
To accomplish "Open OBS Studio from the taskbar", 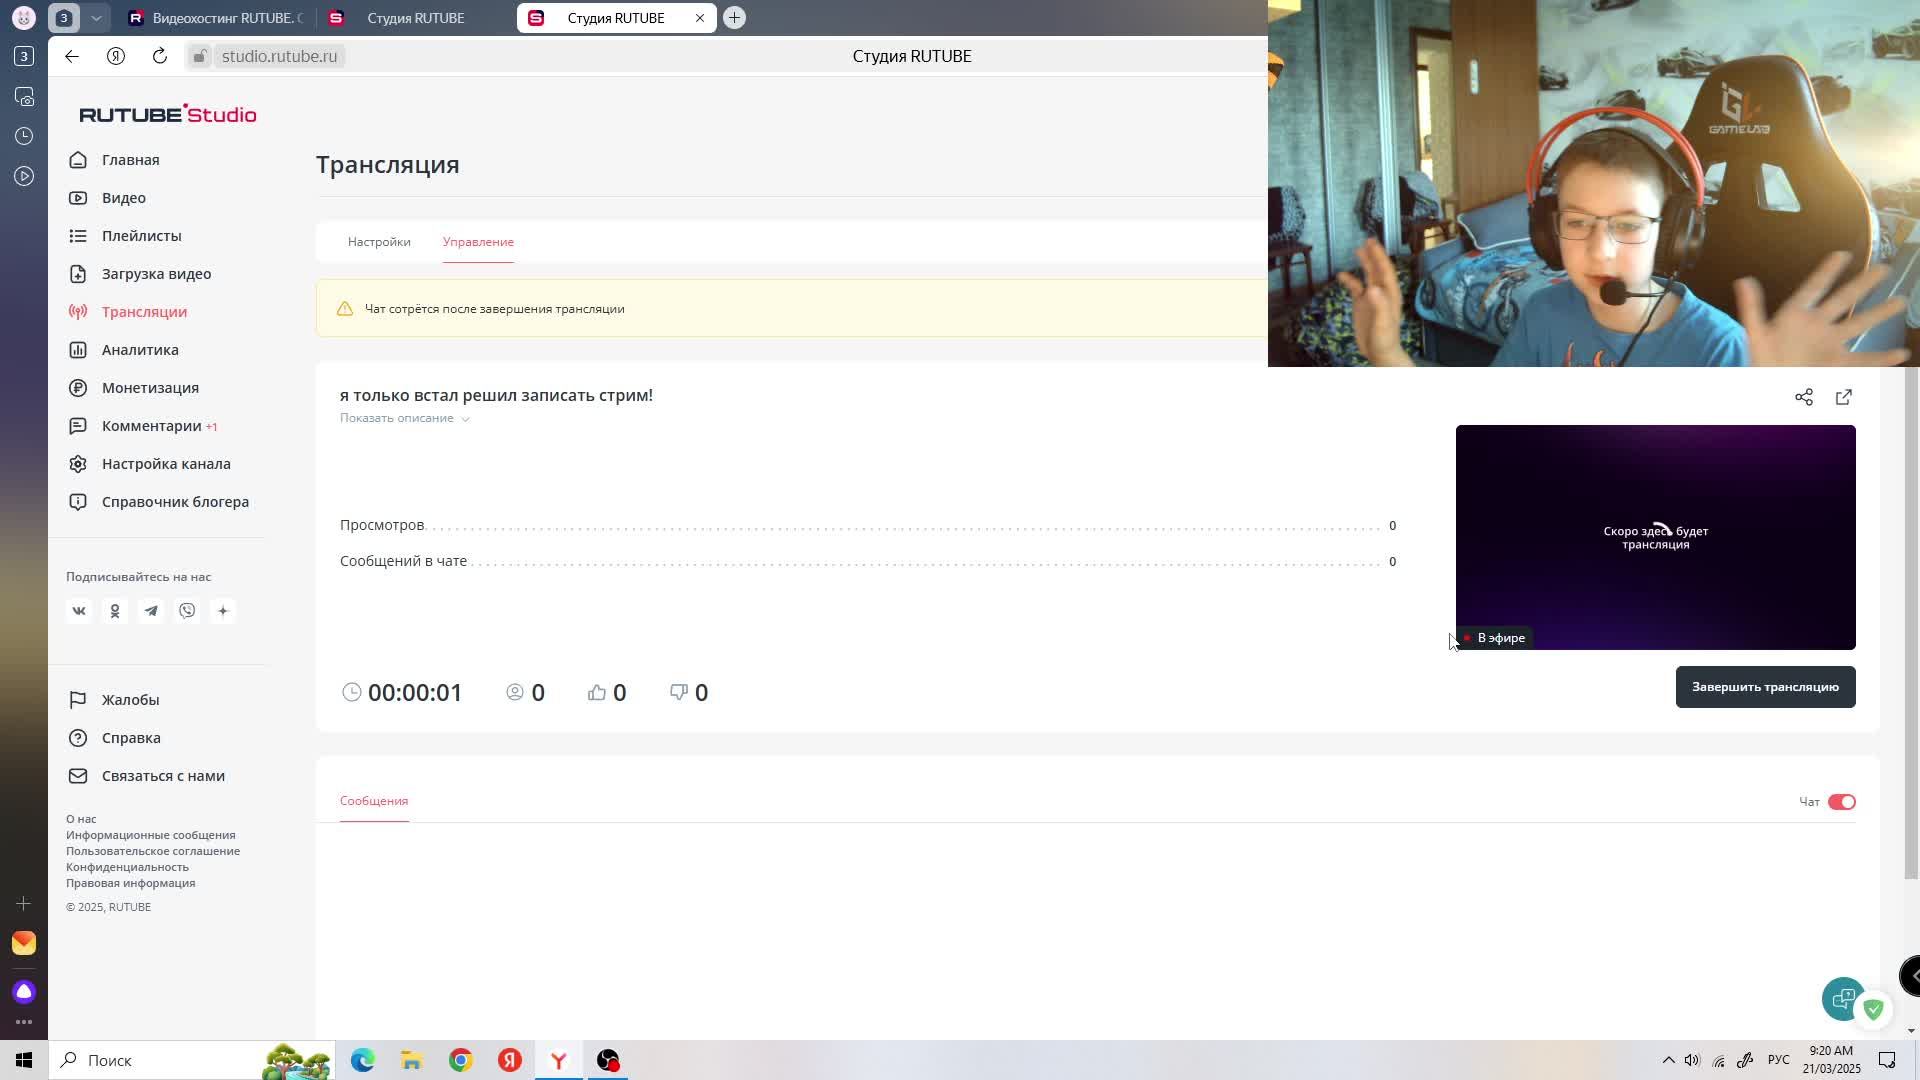I will pos(608,1060).
